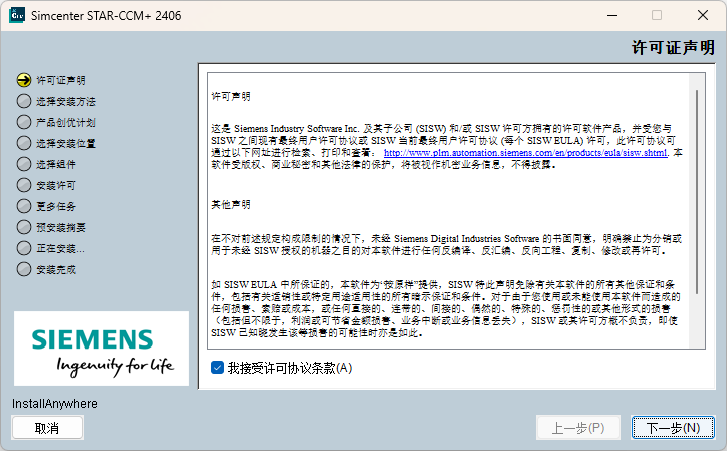Click the license text vertical scrollbar
727x451 pixels.
(697, 191)
